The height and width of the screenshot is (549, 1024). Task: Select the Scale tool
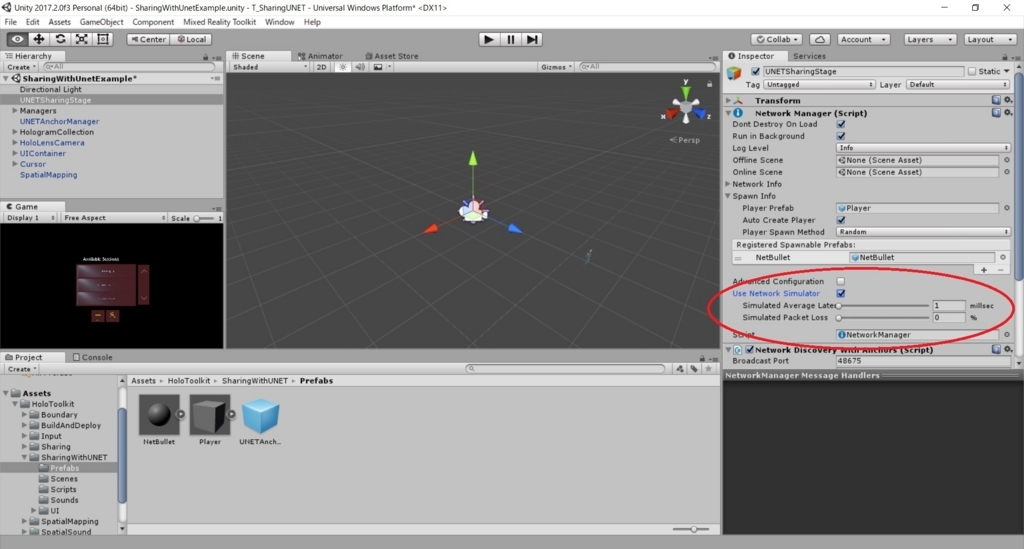[82, 39]
